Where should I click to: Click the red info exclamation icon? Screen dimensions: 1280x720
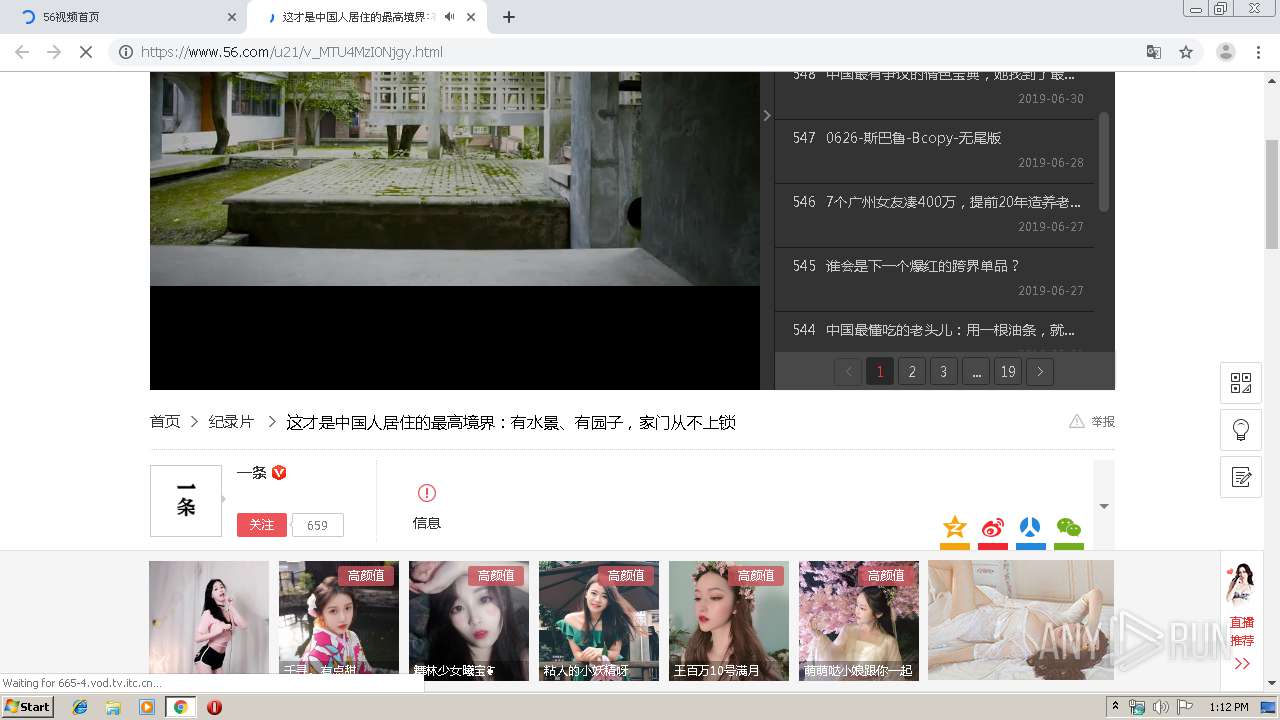click(427, 493)
